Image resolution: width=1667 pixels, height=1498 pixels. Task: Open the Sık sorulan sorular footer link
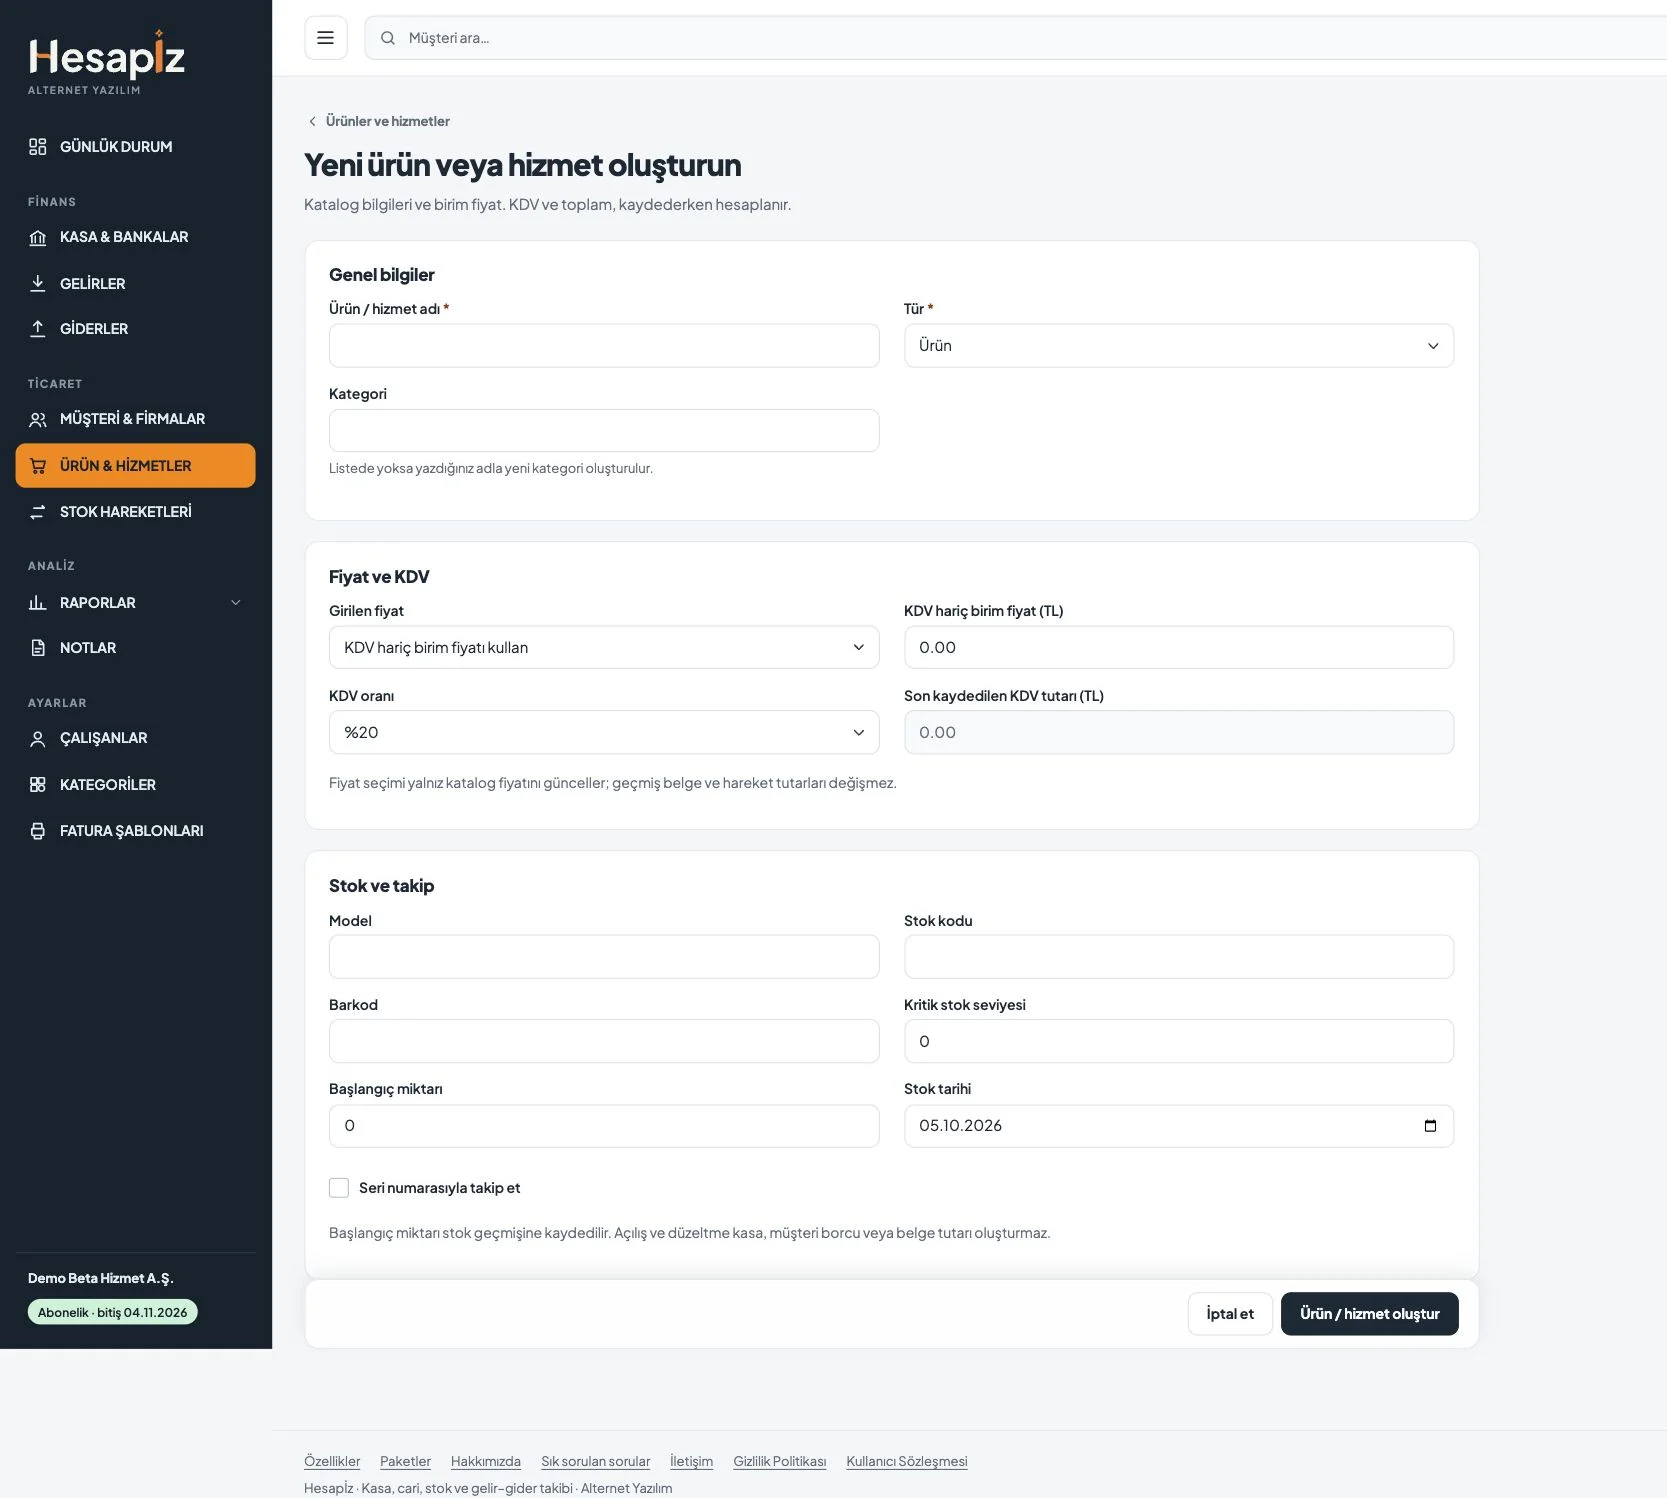coord(596,1462)
